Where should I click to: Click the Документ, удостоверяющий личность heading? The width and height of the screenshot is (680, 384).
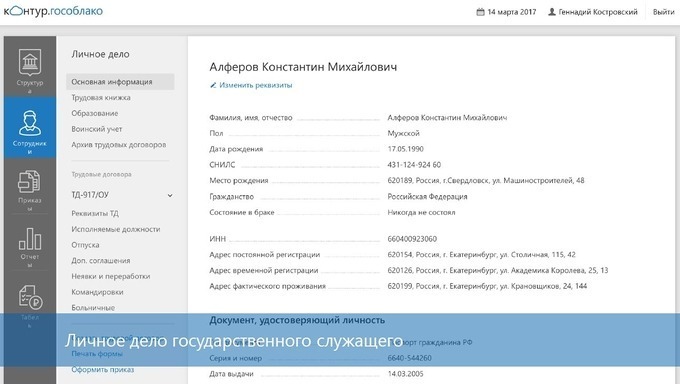point(297,320)
